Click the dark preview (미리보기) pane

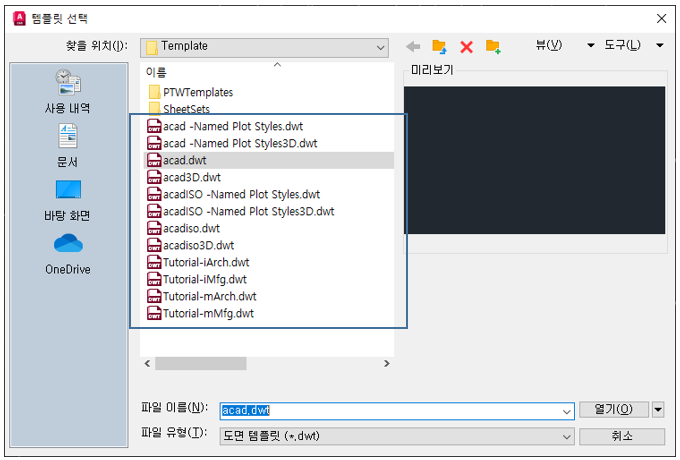[534, 160]
